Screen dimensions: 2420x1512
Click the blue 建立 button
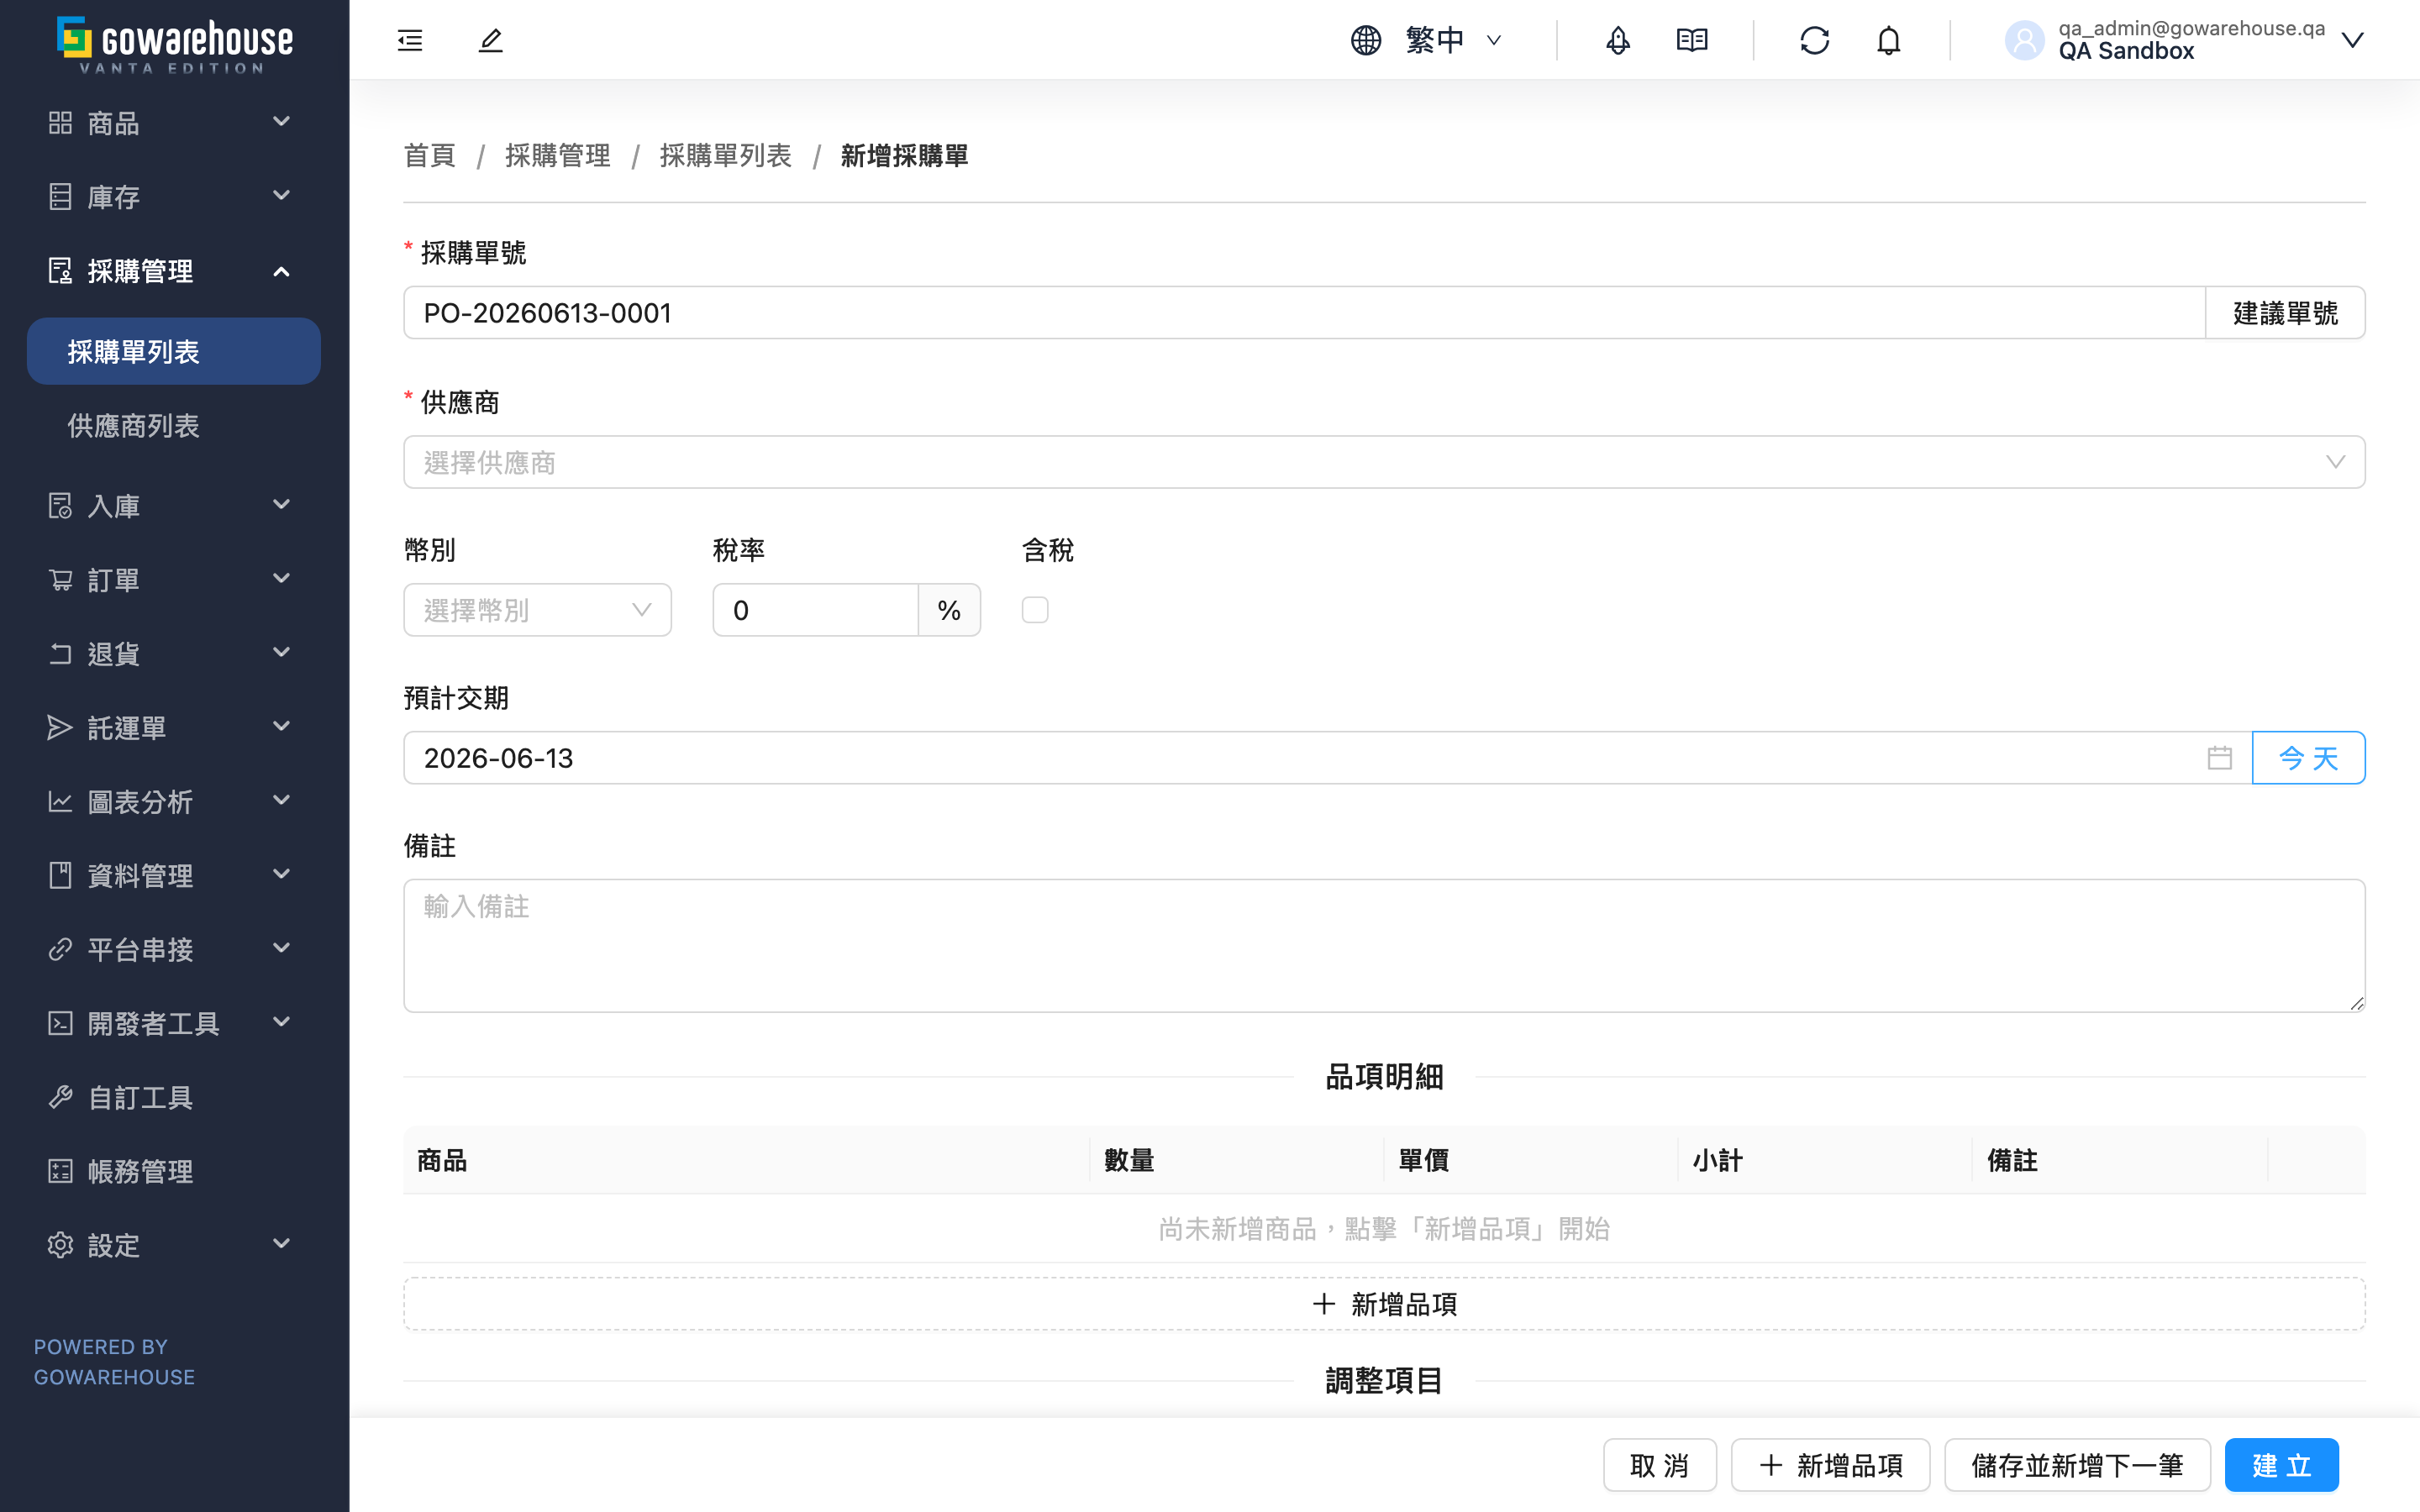point(2282,1465)
